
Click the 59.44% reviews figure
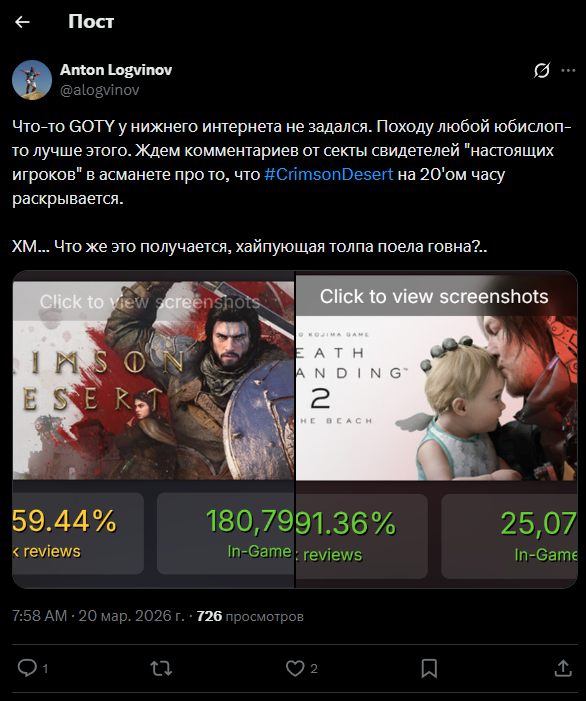click(65, 521)
